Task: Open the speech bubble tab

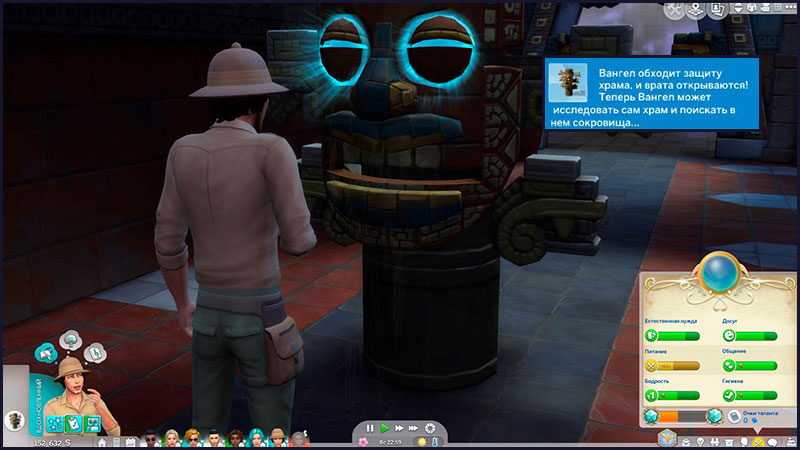Action: [x=772, y=442]
